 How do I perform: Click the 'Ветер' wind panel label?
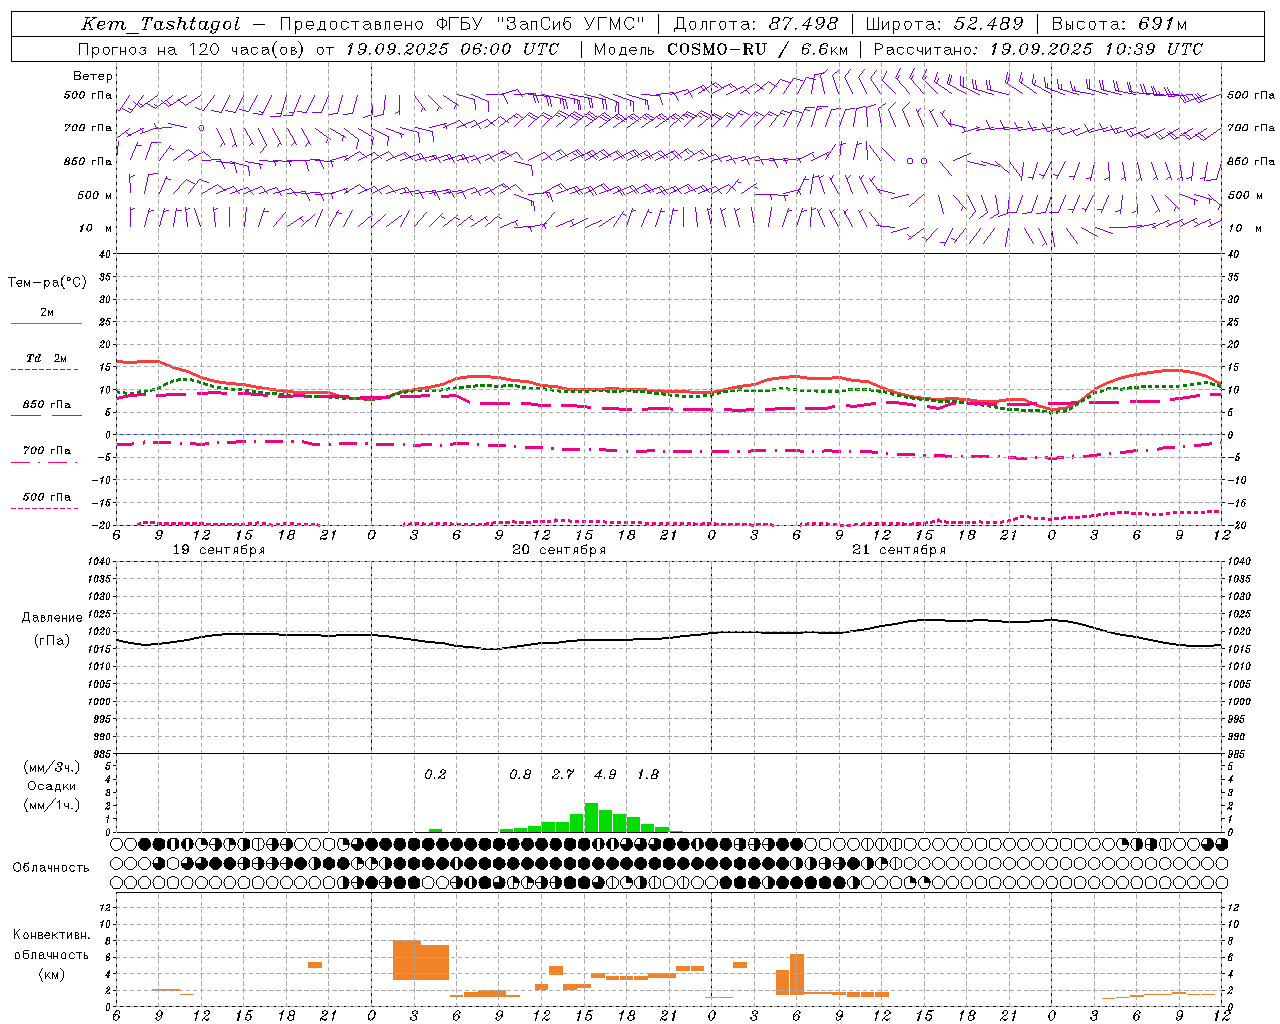(x=93, y=76)
